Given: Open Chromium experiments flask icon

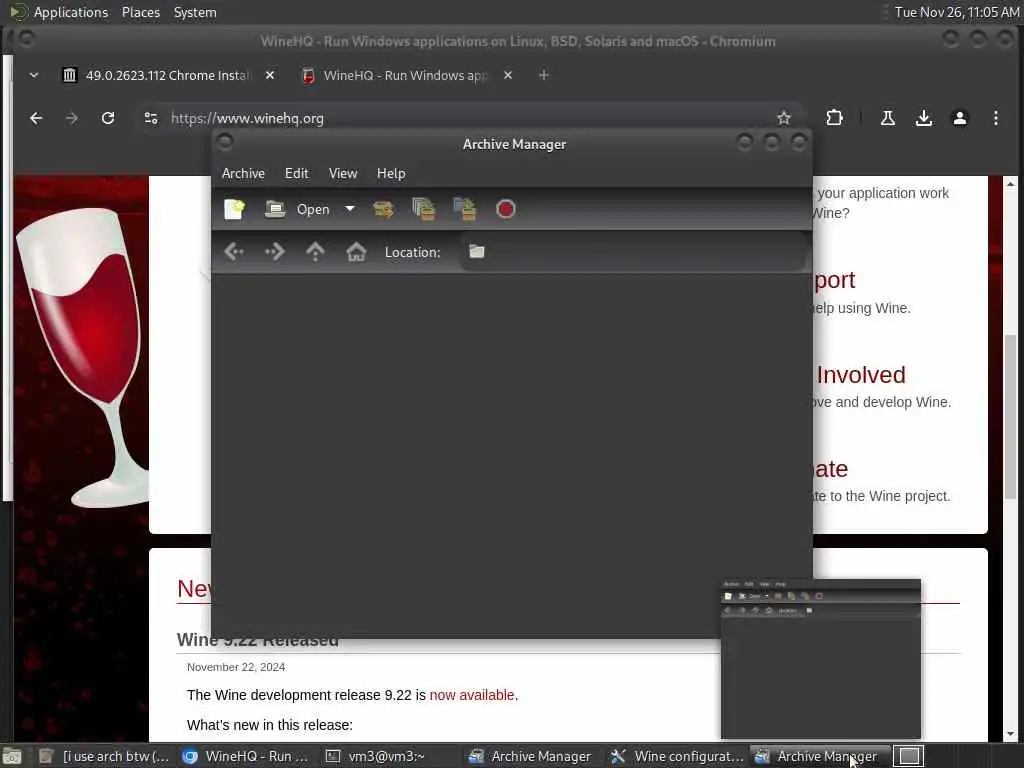Looking at the screenshot, I should pos(888,118).
